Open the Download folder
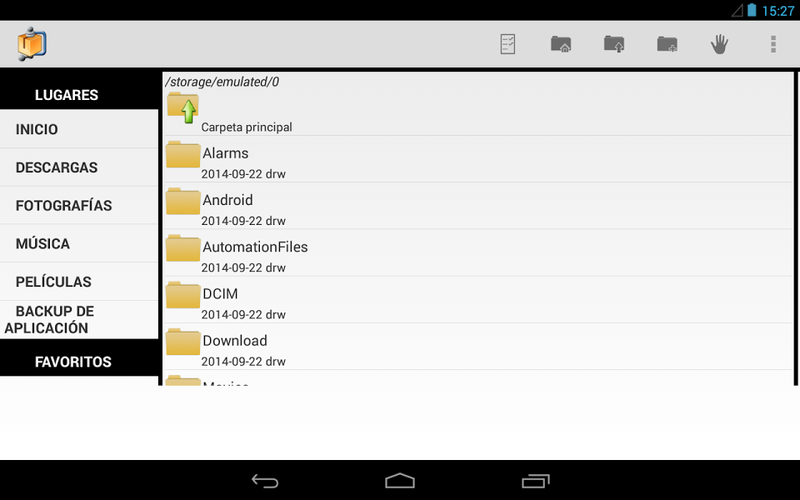 tap(478, 347)
